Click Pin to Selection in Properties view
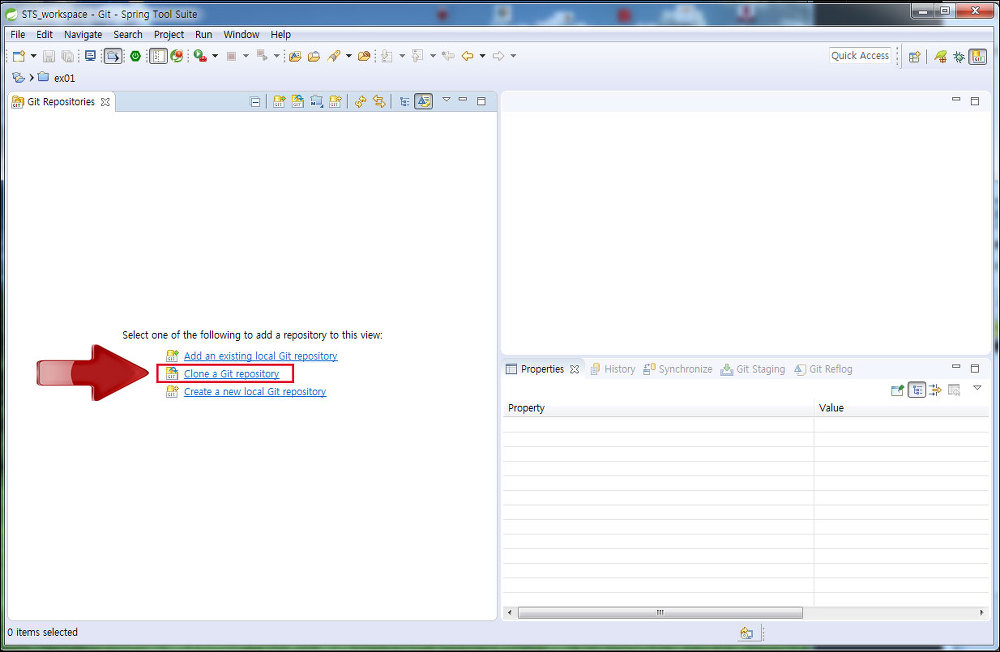Viewport: 1000px width, 652px height. click(x=897, y=390)
